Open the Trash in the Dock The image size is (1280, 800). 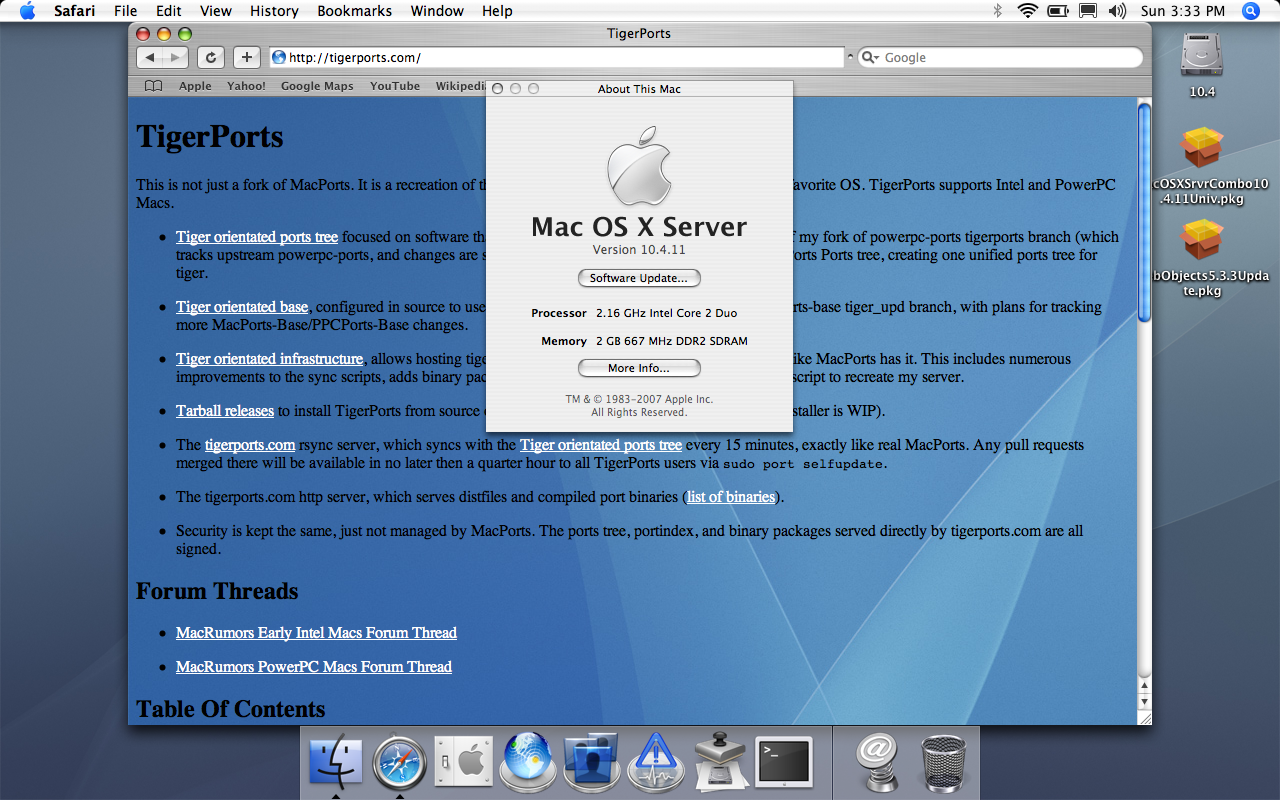click(941, 762)
